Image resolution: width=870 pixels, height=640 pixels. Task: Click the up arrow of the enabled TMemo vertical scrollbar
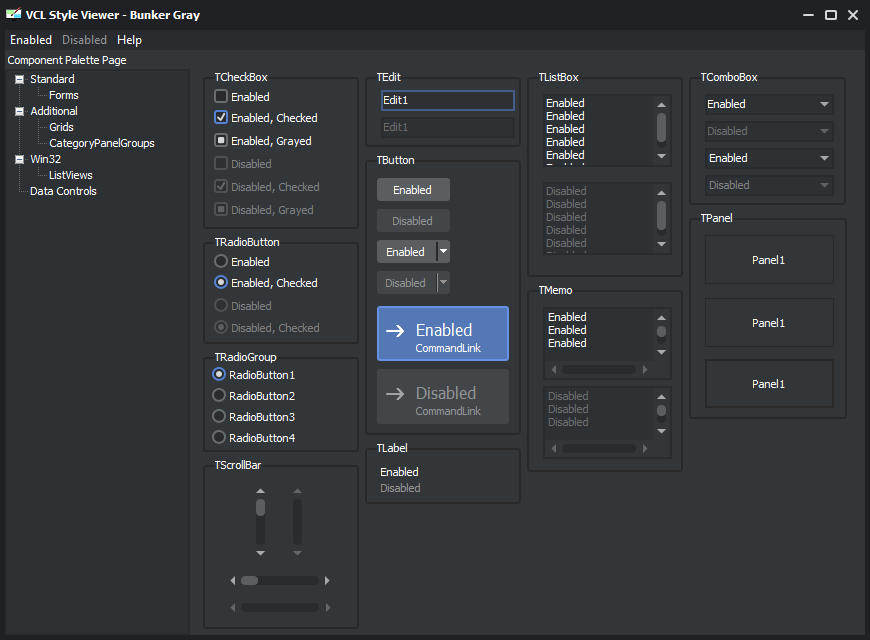click(661, 318)
